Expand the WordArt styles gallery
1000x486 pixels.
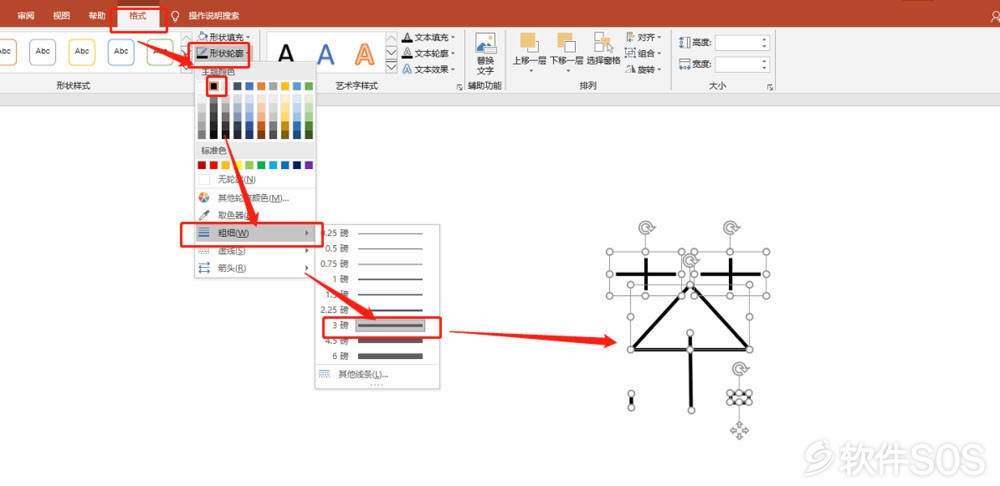(392, 66)
